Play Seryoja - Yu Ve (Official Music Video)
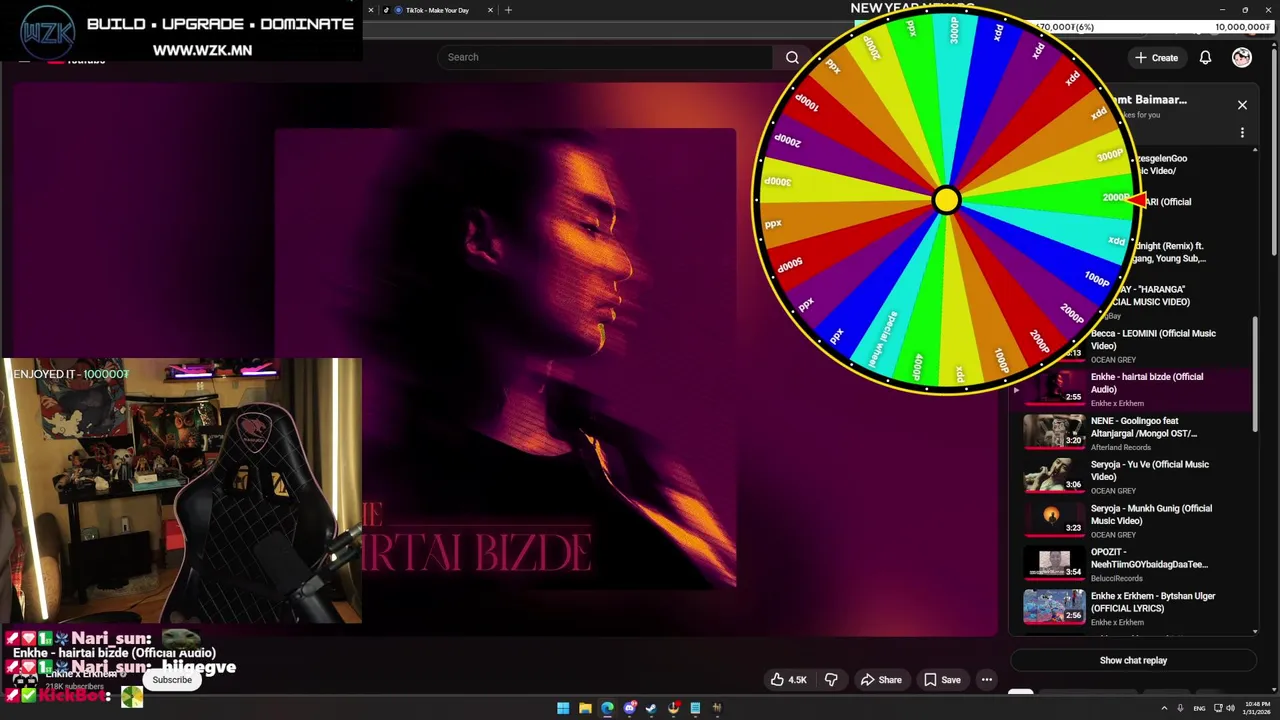Image resolution: width=1280 pixels, height=720 pixels. coord(1150,470)
